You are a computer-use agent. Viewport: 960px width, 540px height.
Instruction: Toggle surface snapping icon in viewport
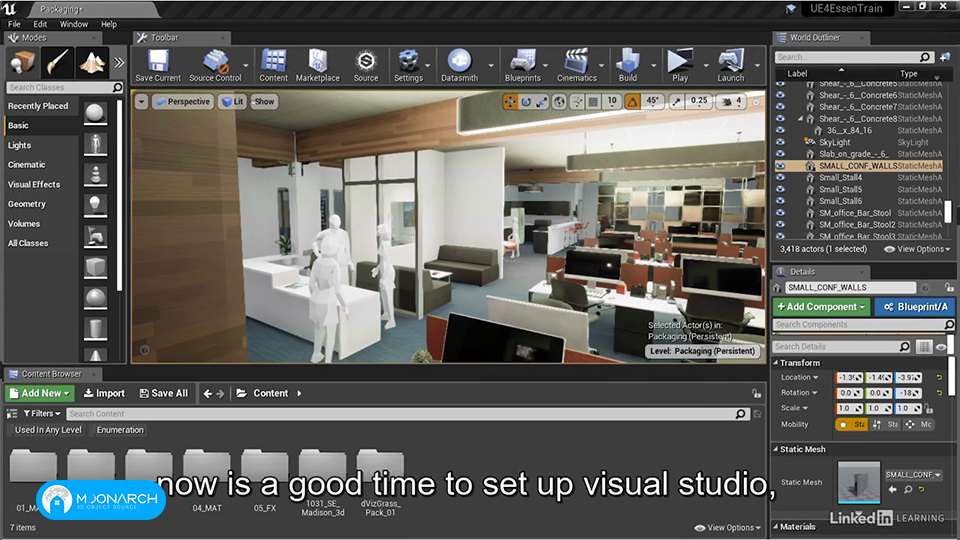coord(577,102)
